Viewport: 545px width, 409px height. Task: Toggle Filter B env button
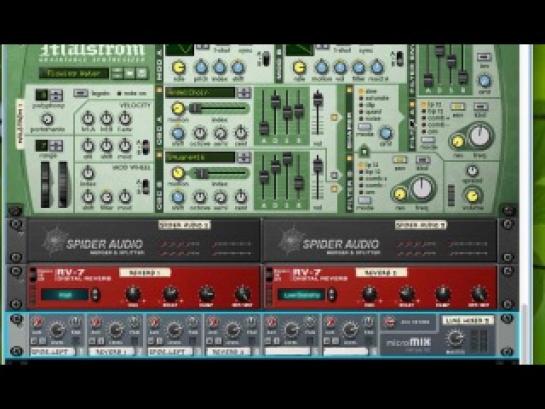coord(399,159)
